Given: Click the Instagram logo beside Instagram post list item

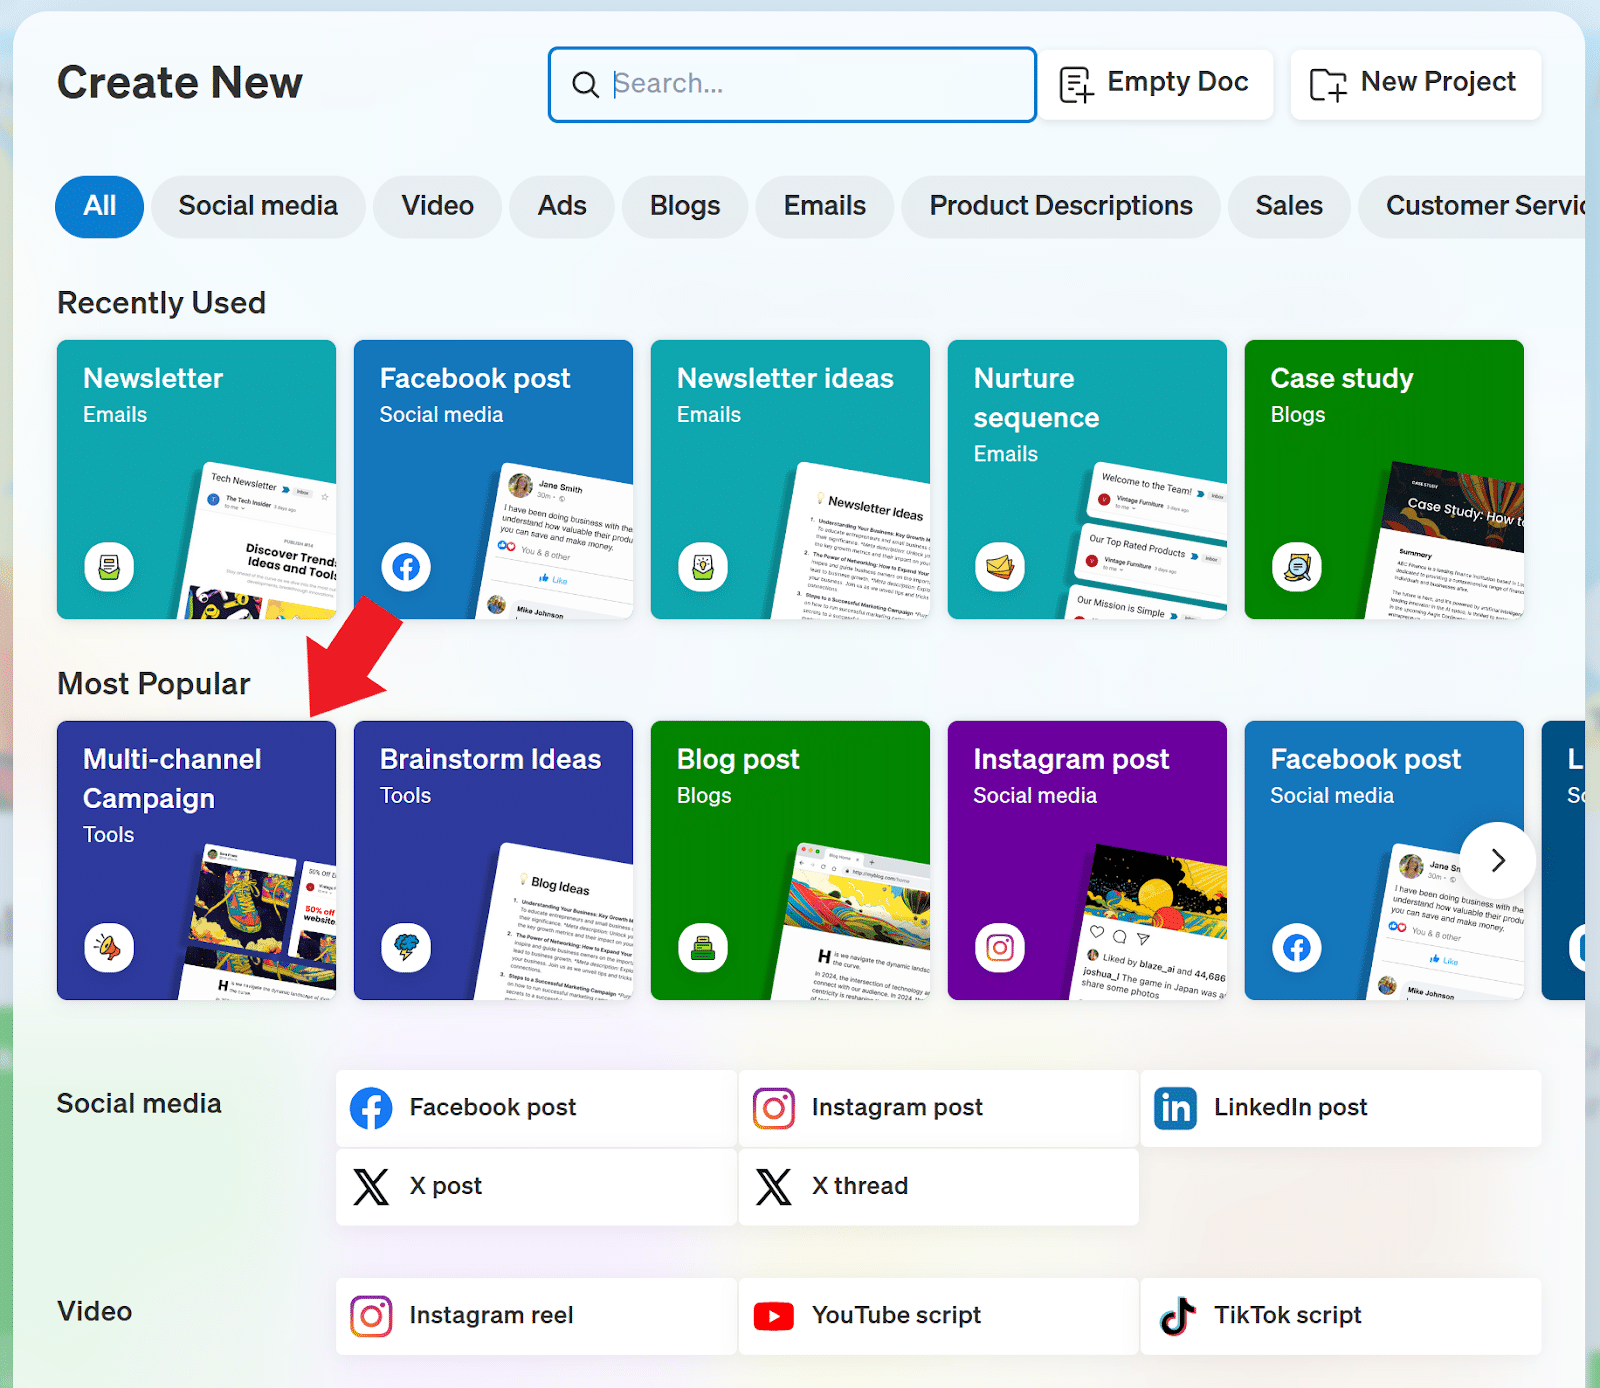Looking at the screenshot, I should tap(774, 1108).
